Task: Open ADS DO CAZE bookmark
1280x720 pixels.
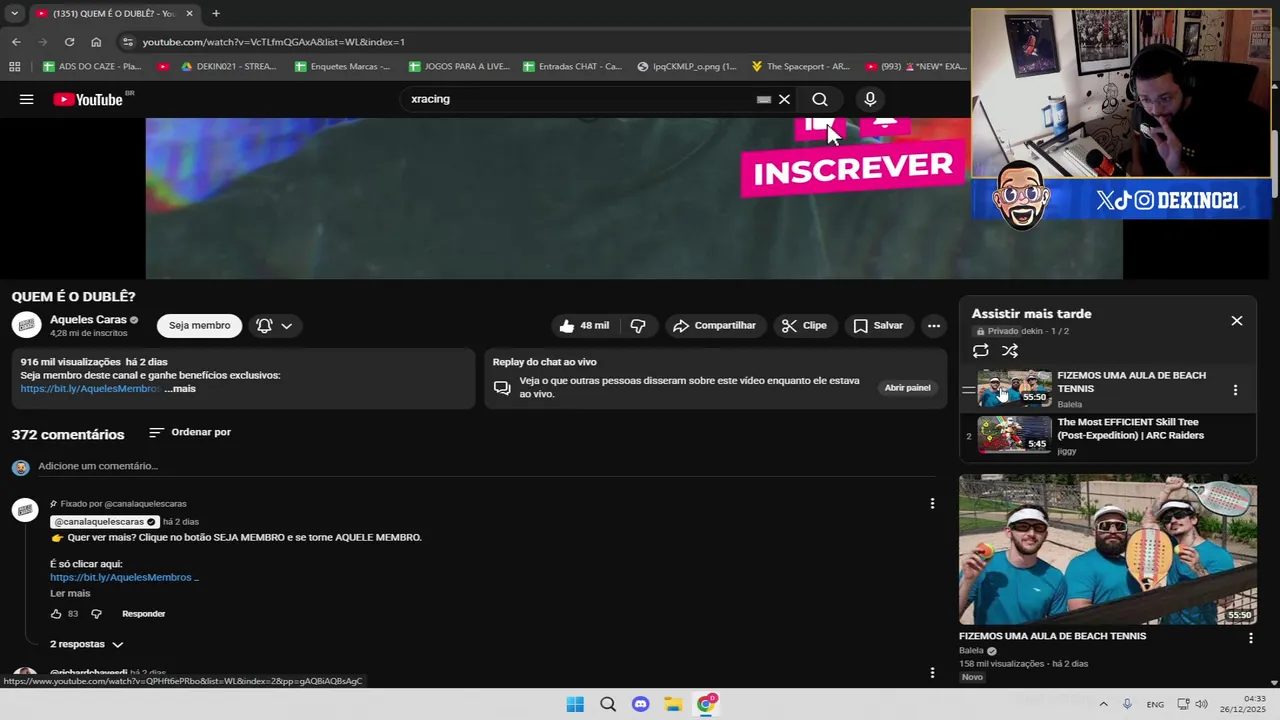Action: tap(92, 67)
